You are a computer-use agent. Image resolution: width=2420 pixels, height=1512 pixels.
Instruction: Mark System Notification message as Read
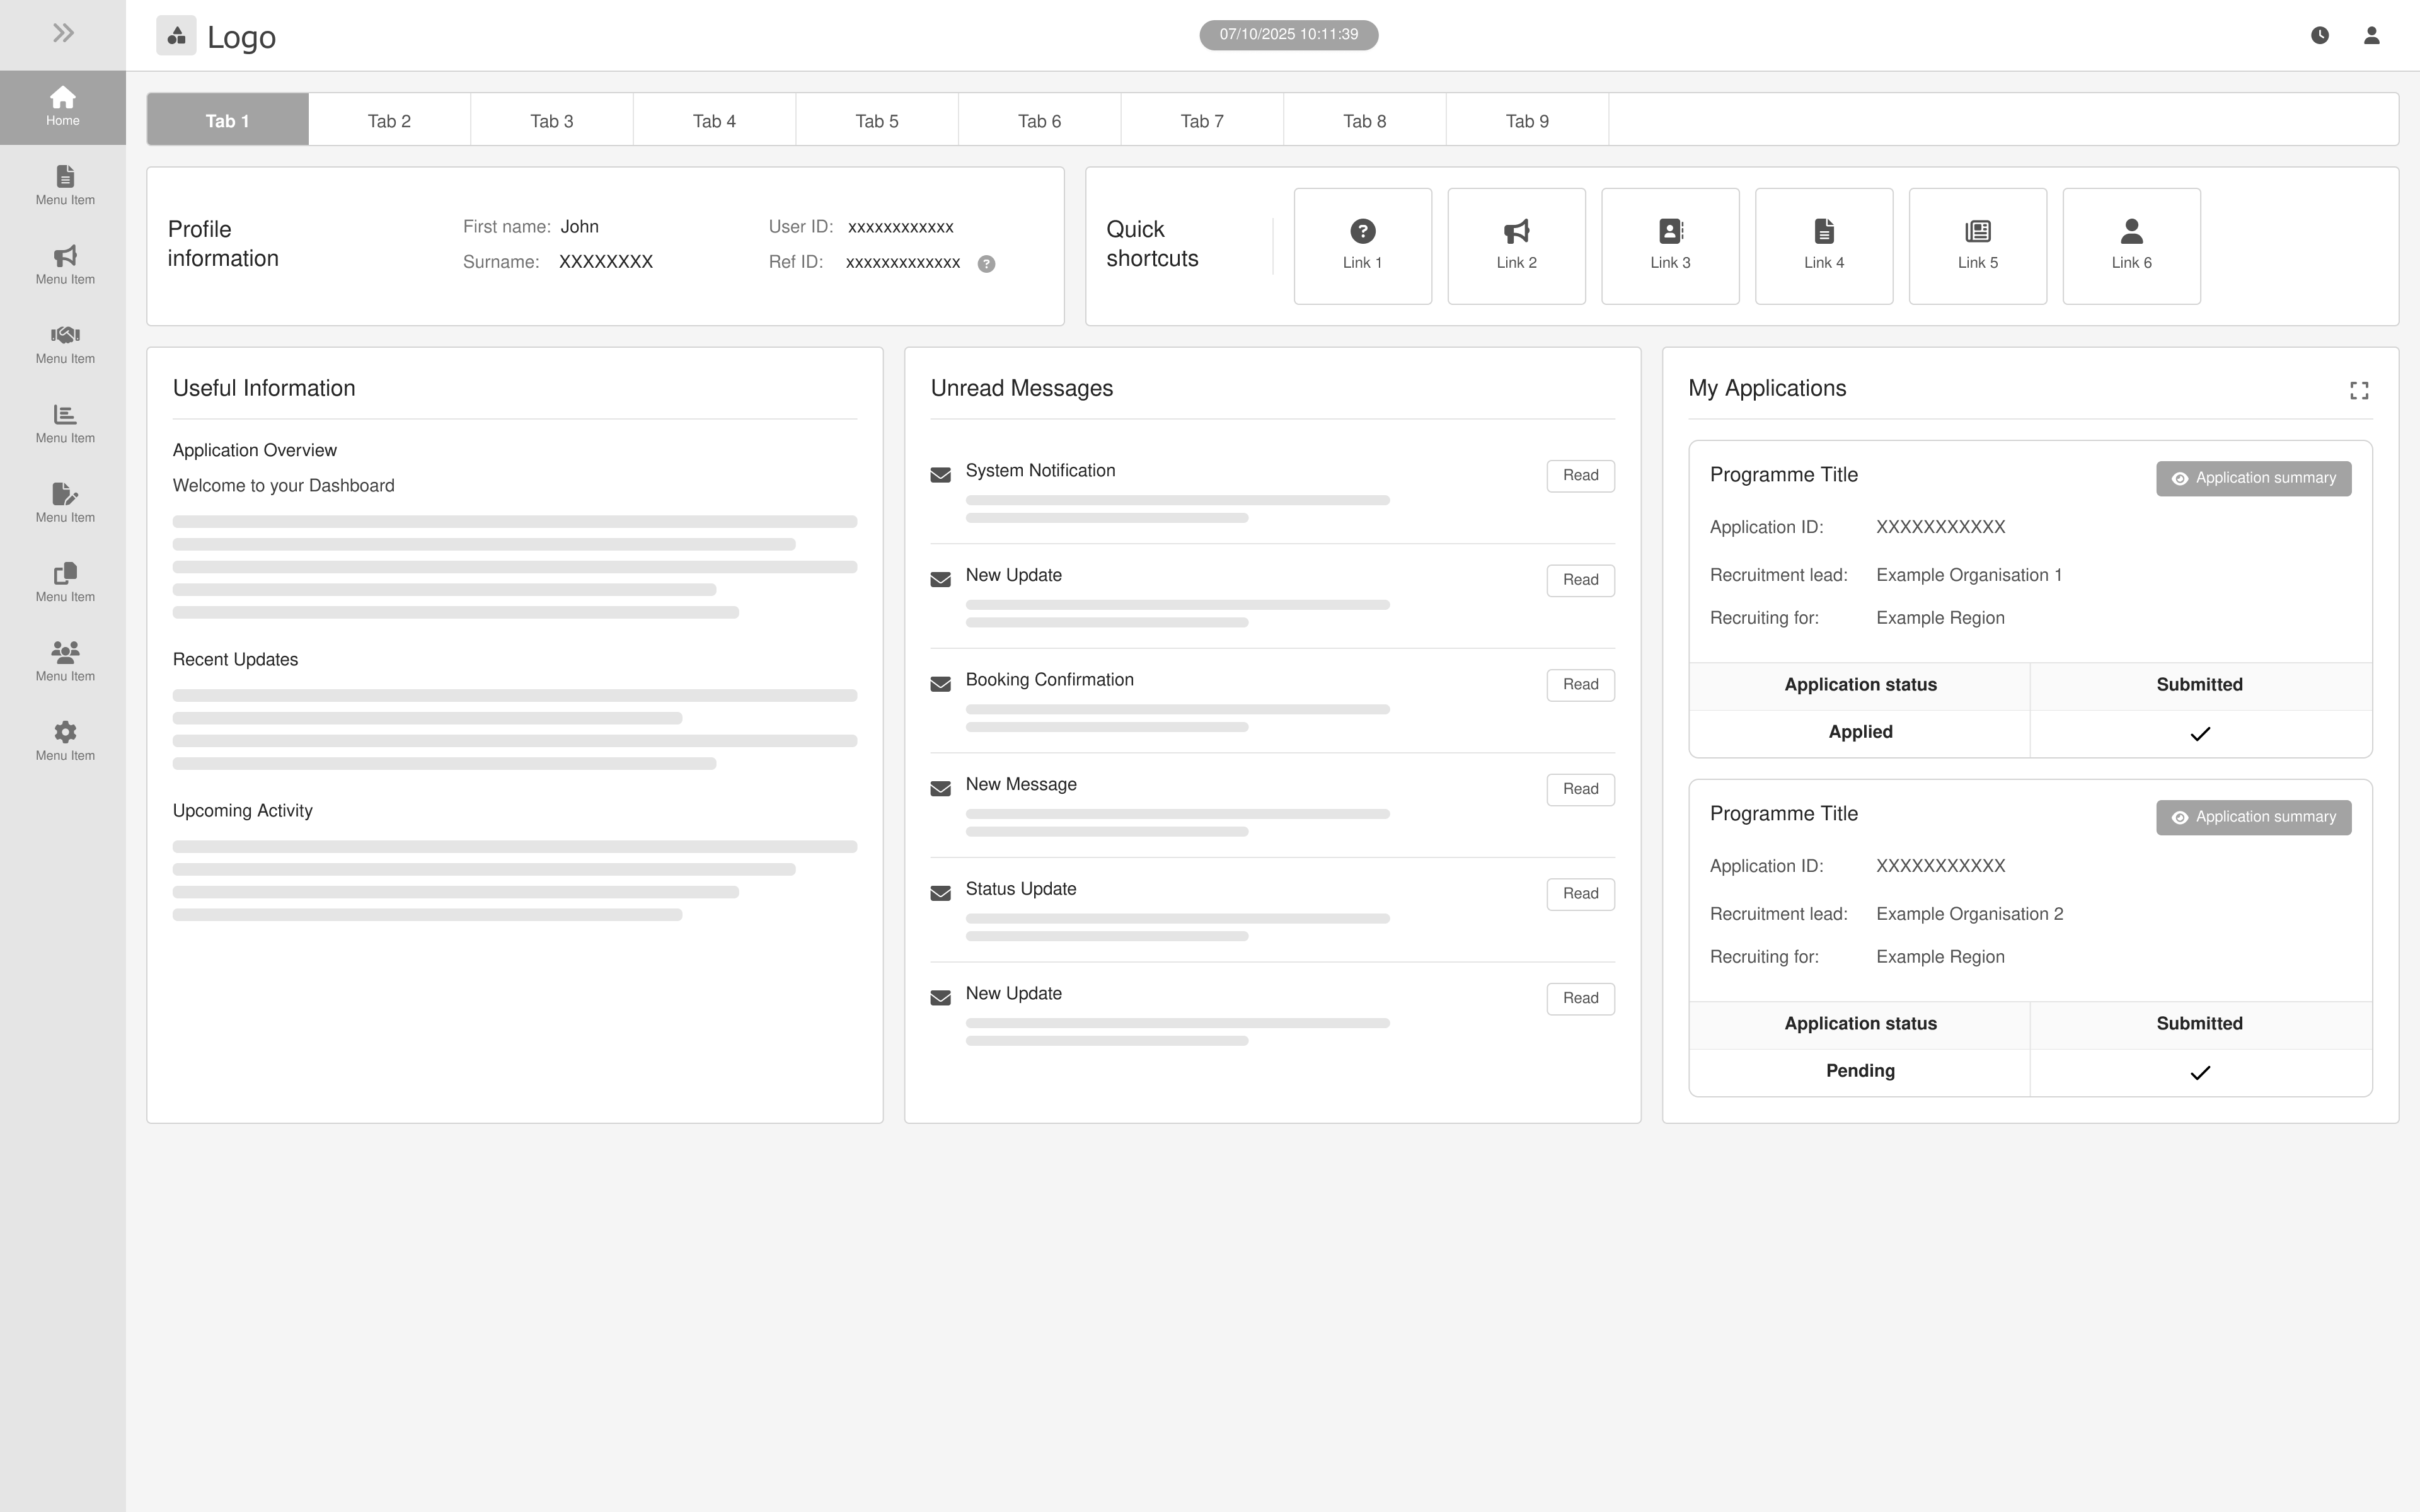tap(1580, 476)
